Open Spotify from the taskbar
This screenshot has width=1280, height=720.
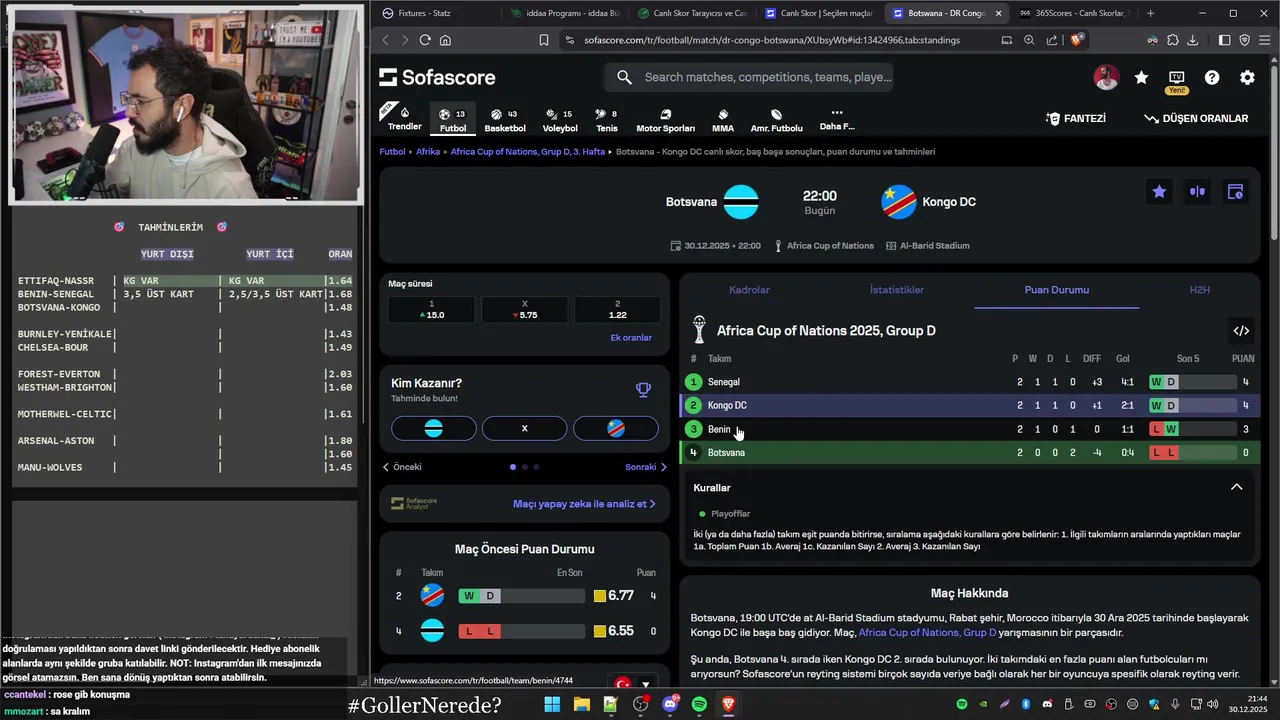point(699,704)
